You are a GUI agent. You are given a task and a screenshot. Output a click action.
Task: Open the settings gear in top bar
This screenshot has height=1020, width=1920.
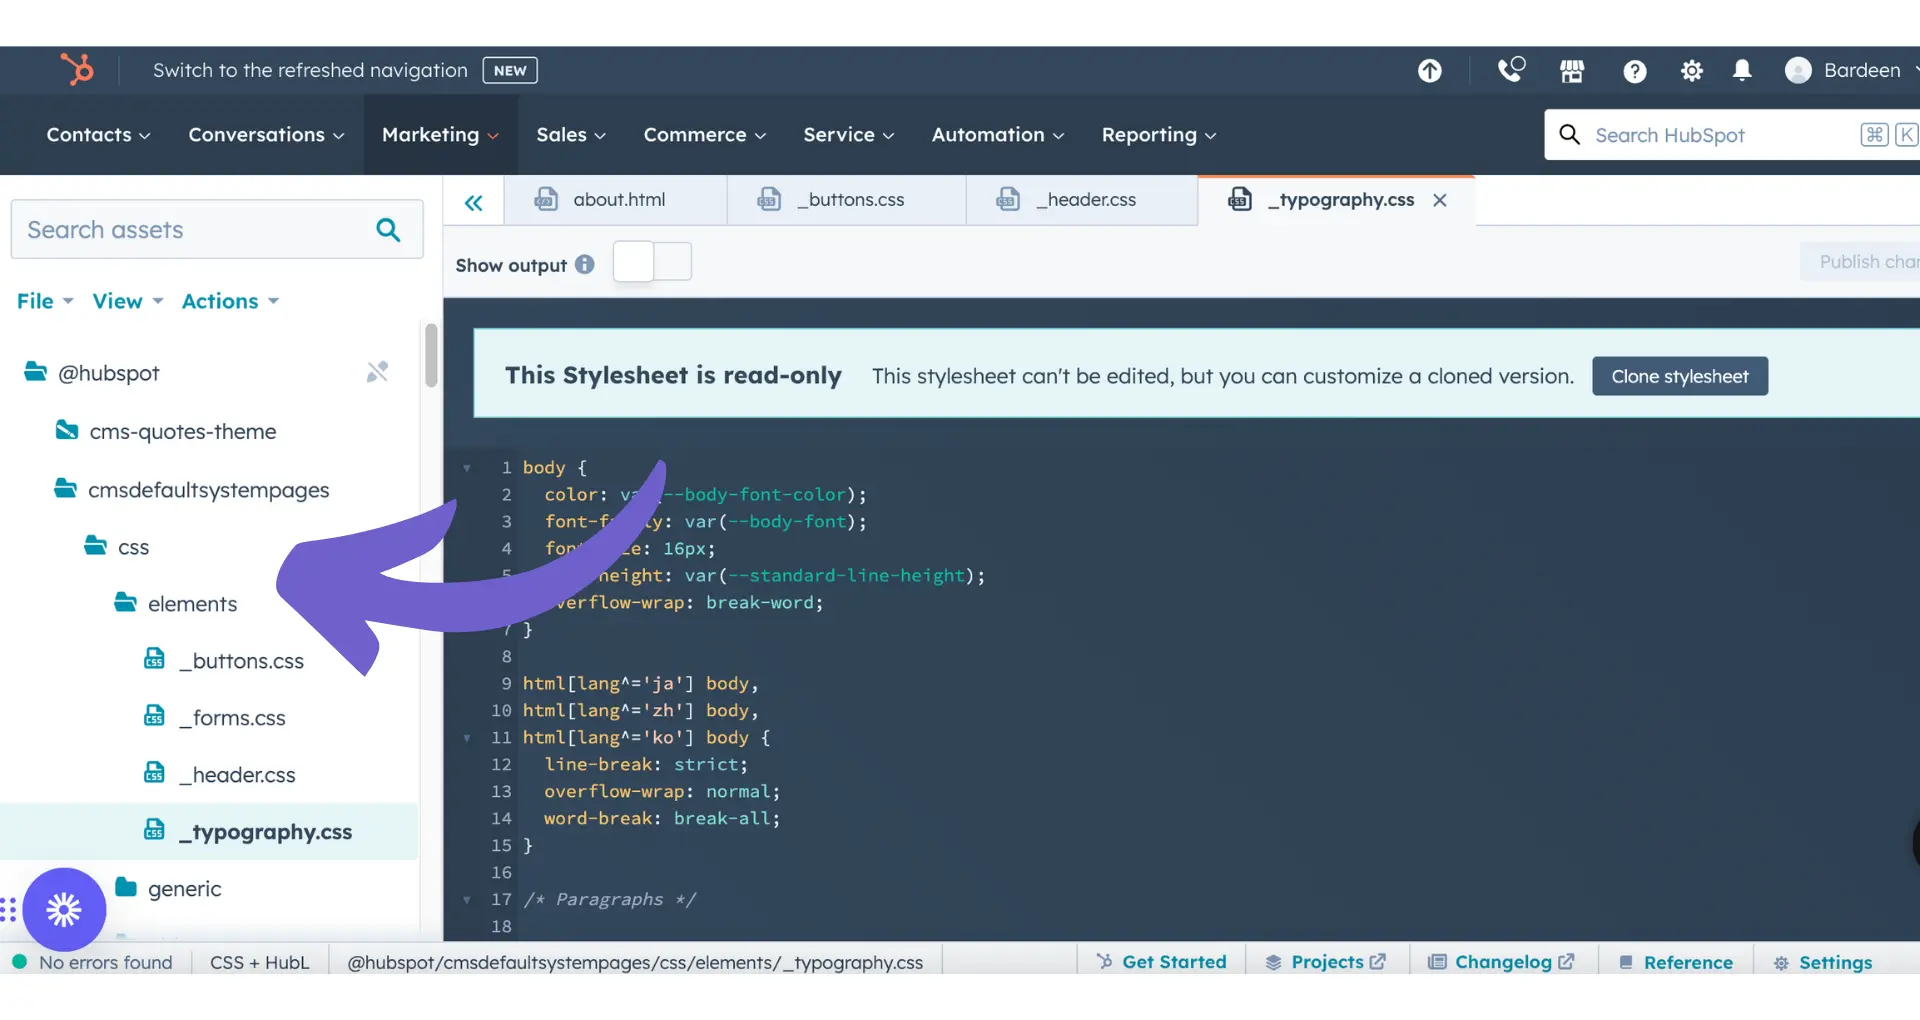point(1692,71)
